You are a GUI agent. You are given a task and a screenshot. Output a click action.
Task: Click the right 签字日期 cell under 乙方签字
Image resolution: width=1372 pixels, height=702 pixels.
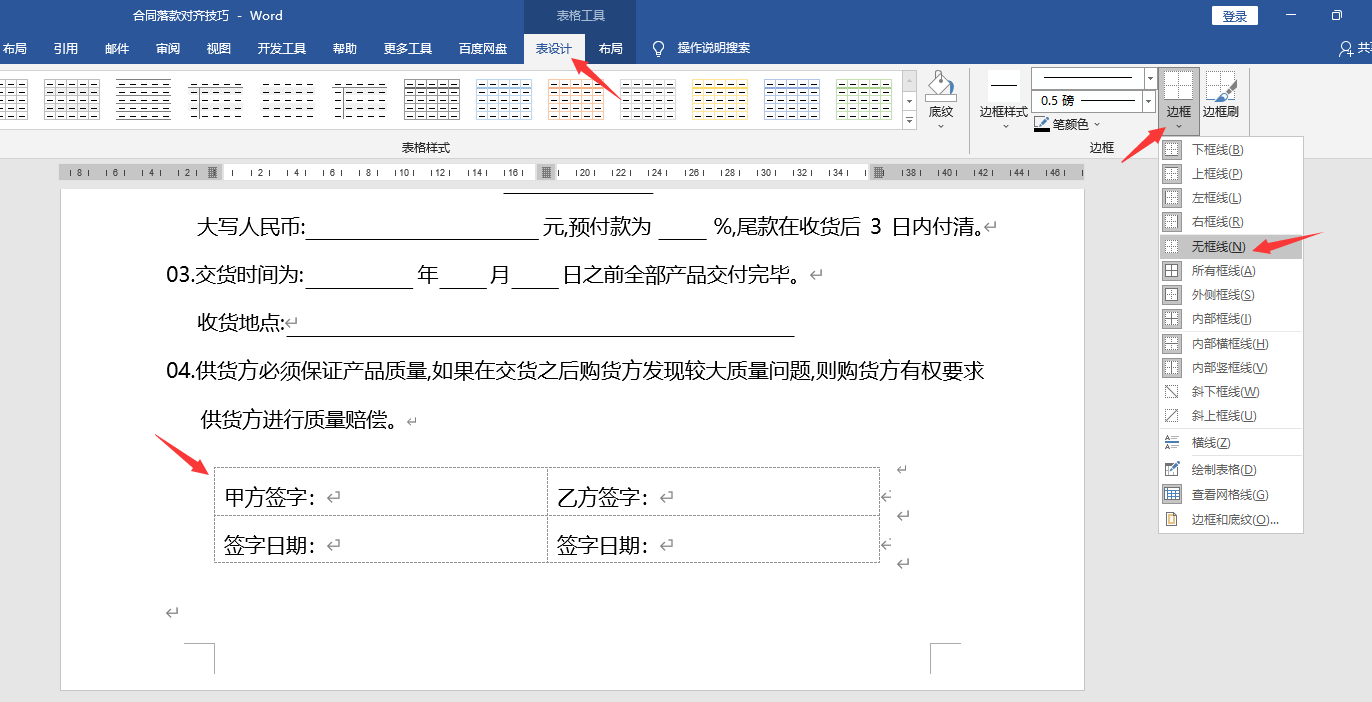tap(713, 540)
